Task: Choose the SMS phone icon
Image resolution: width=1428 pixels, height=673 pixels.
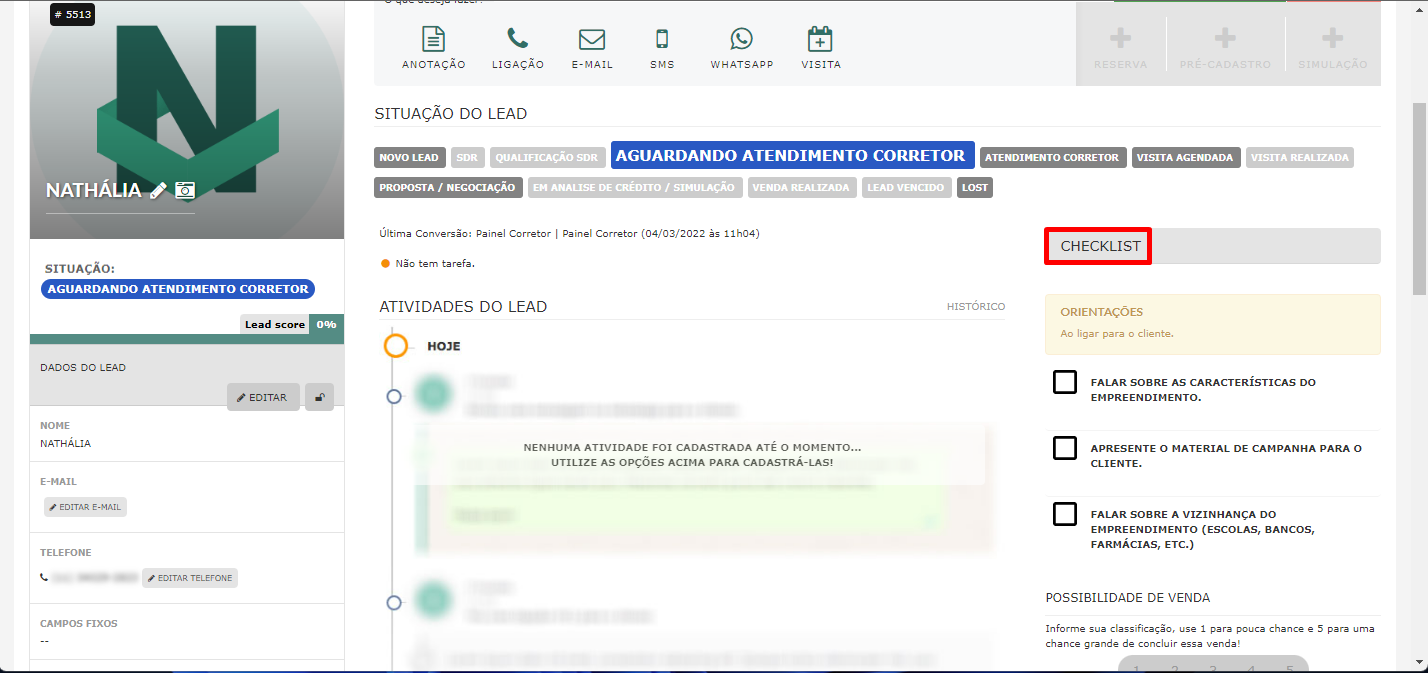Action: click(661, 39)
